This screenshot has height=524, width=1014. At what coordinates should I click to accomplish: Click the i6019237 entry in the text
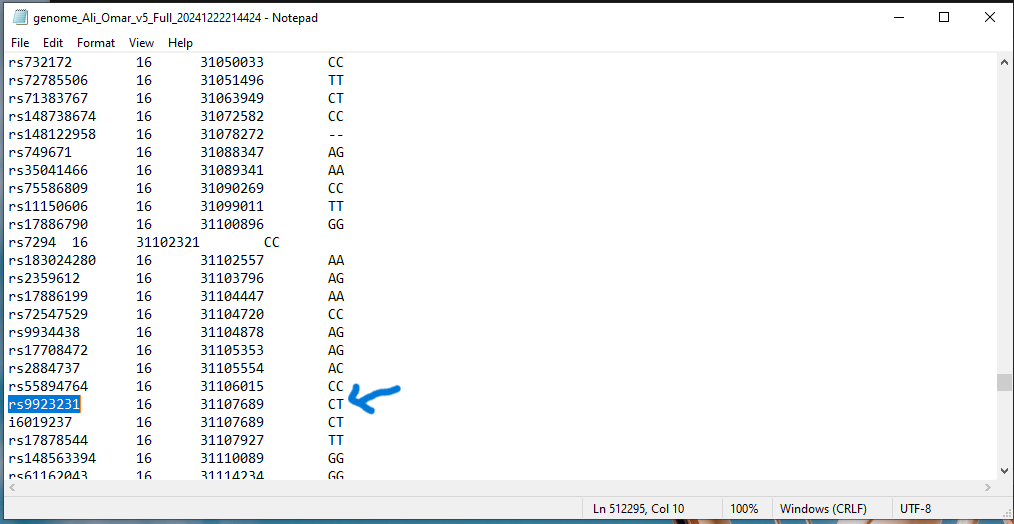click(41, 422)
